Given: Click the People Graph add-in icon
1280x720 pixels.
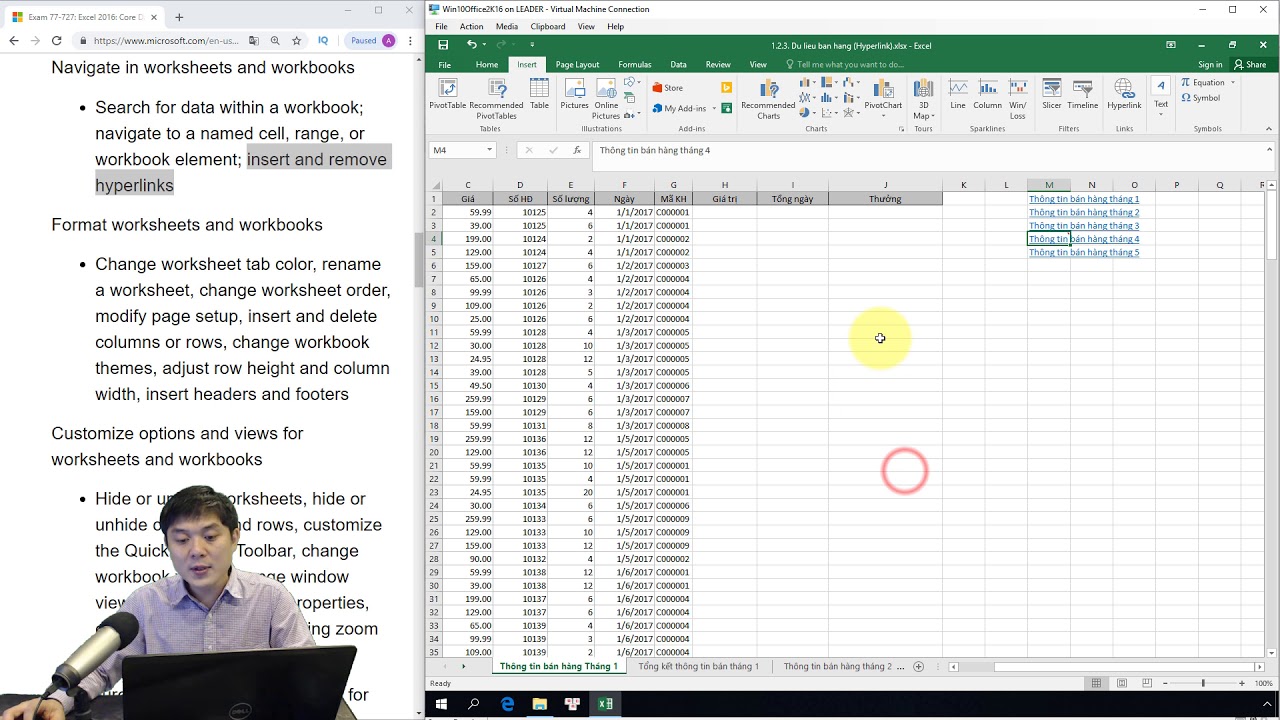Looking at the screenshot, I should point(727,108).
